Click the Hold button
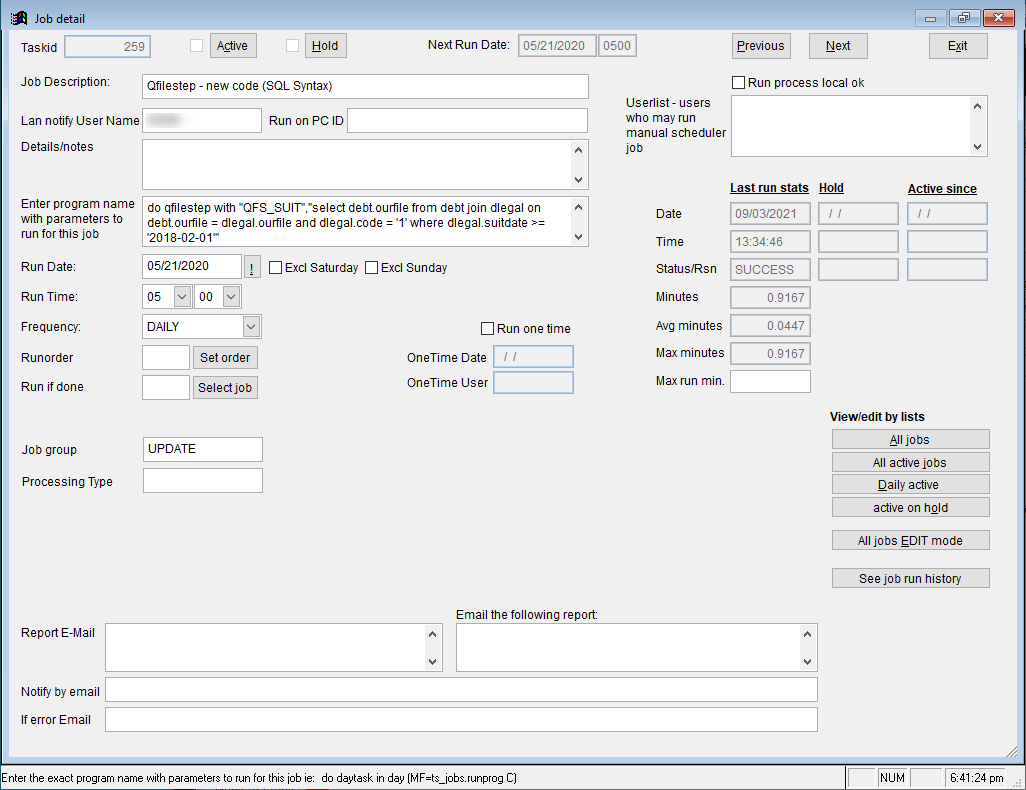1026x790 pixels. point(325,46)
